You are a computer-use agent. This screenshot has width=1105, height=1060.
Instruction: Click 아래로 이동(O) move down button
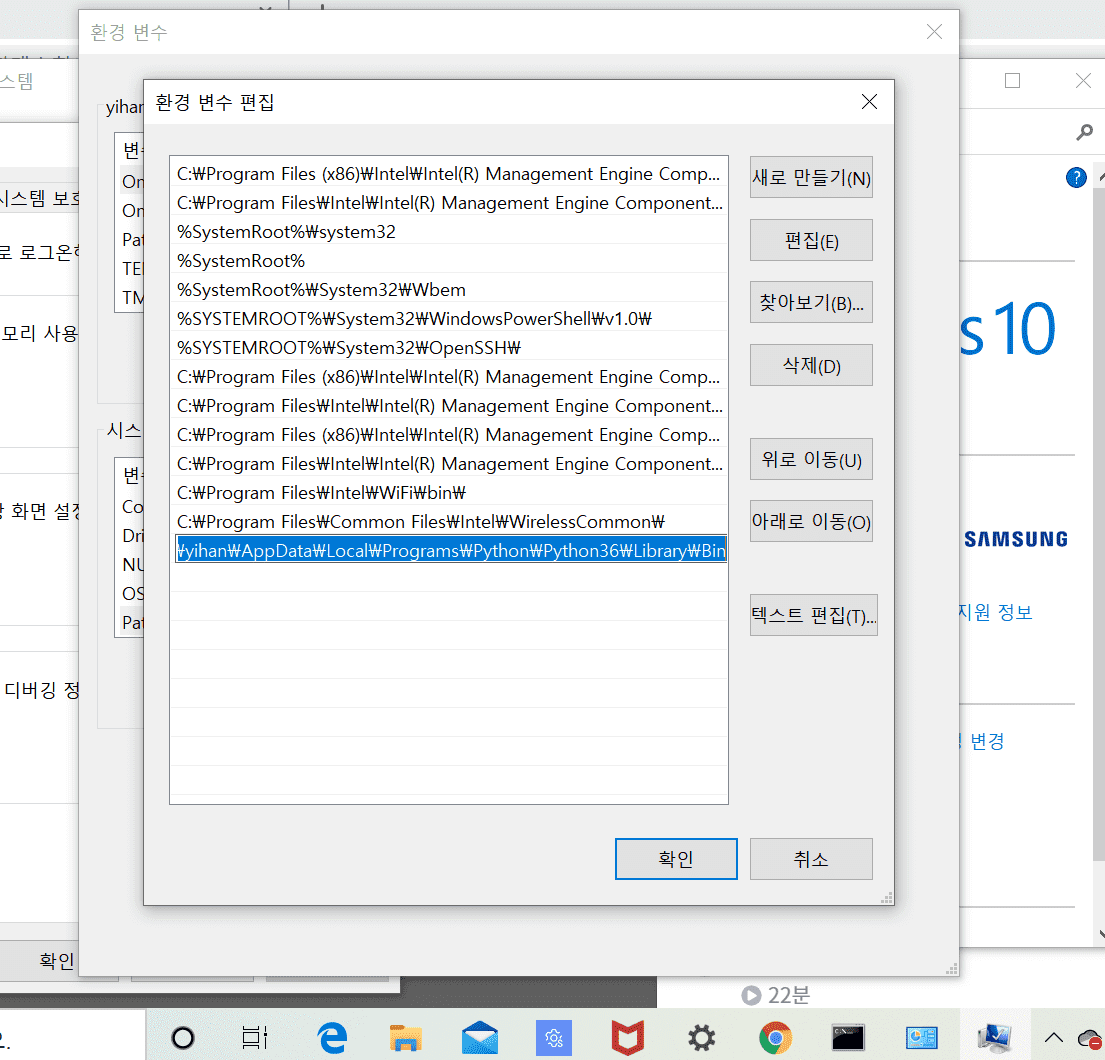click(x=811, y=522)
